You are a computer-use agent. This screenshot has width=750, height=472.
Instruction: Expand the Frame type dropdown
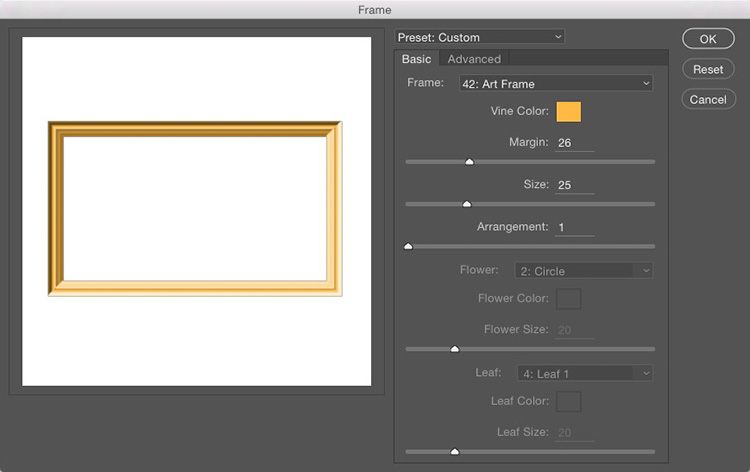(x=555, y=83)
